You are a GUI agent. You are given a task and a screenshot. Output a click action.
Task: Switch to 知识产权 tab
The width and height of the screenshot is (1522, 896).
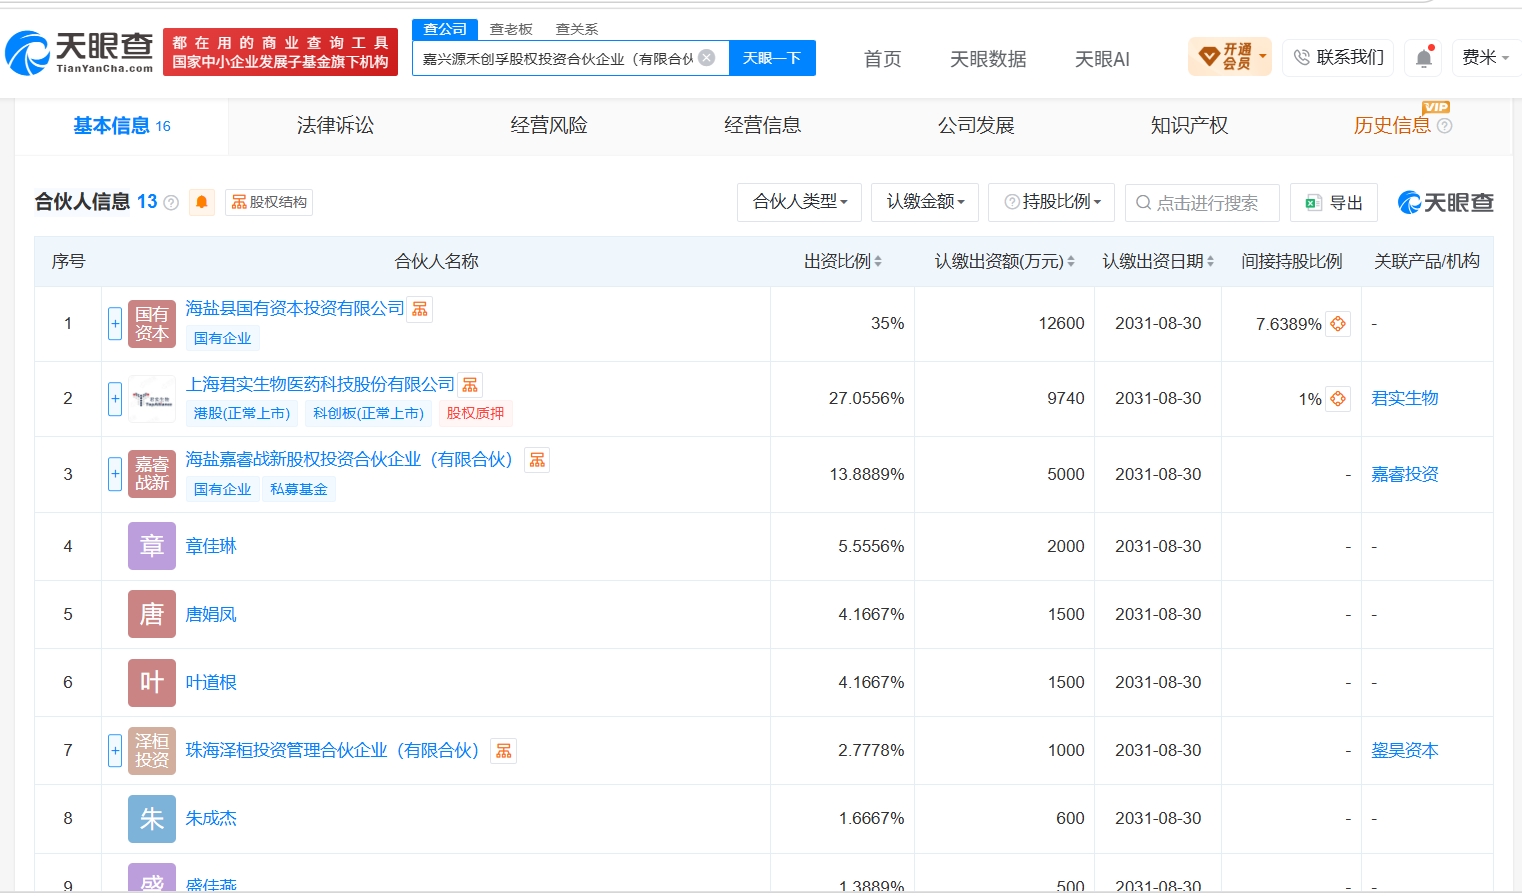tap(1189, 126)
